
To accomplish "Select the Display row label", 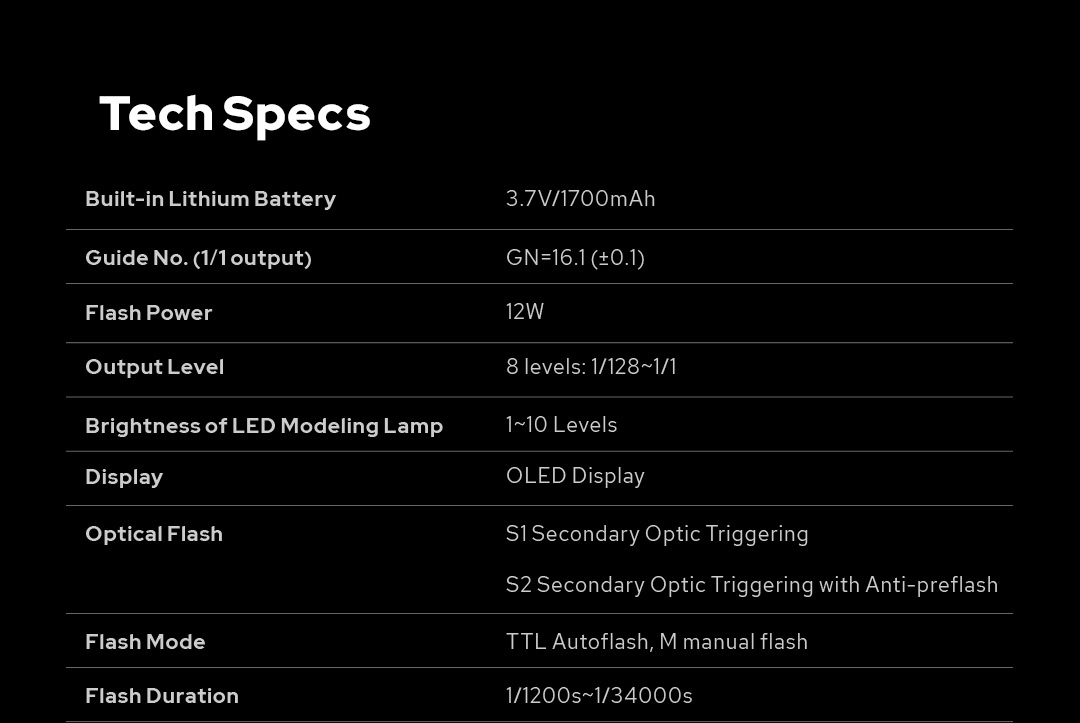I will coord(124,477).
